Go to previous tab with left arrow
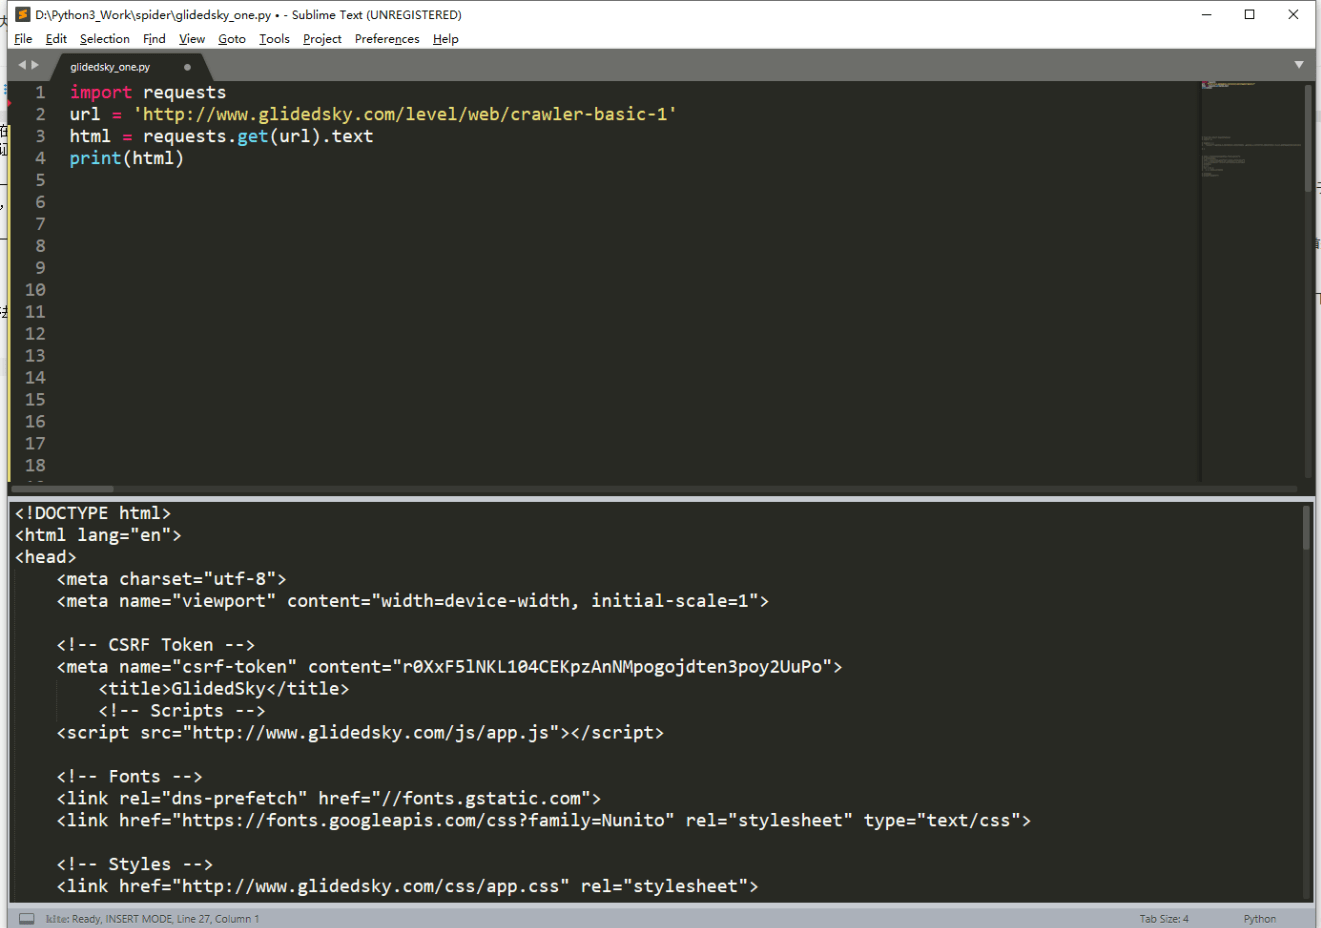 point(22,65)
